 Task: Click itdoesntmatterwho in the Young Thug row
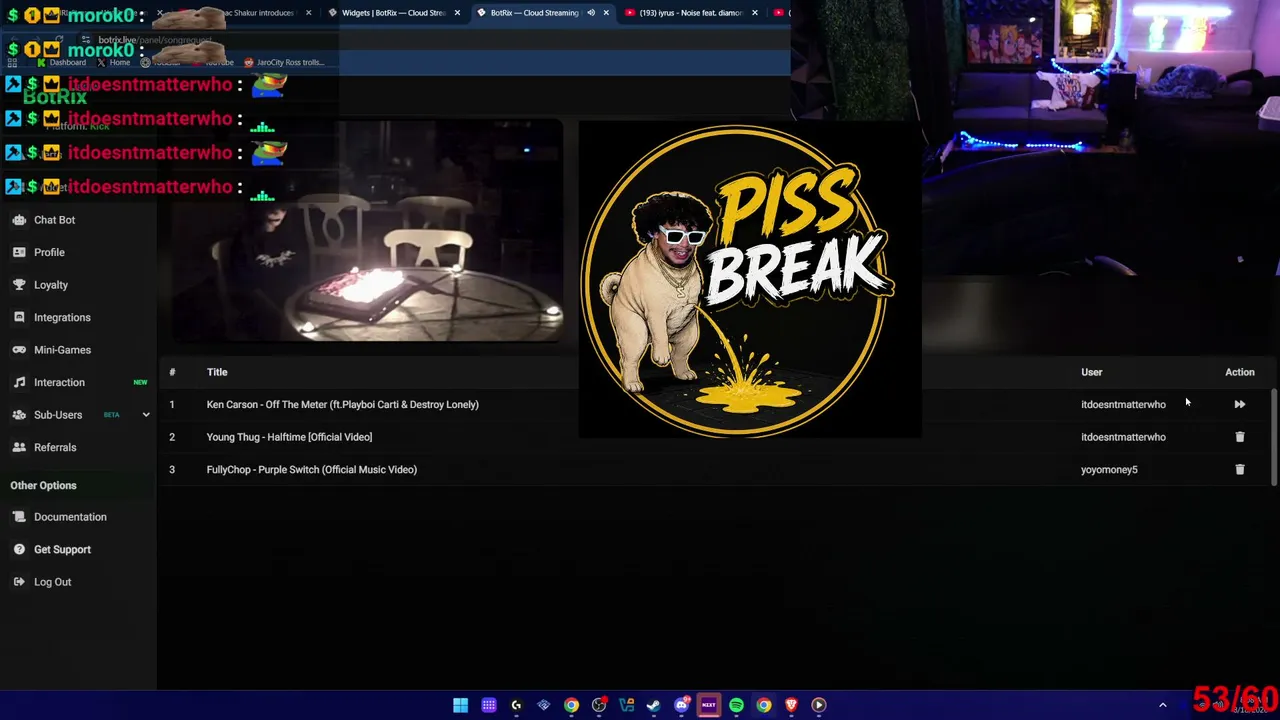pyautogui.click(x=1123, y=437)
